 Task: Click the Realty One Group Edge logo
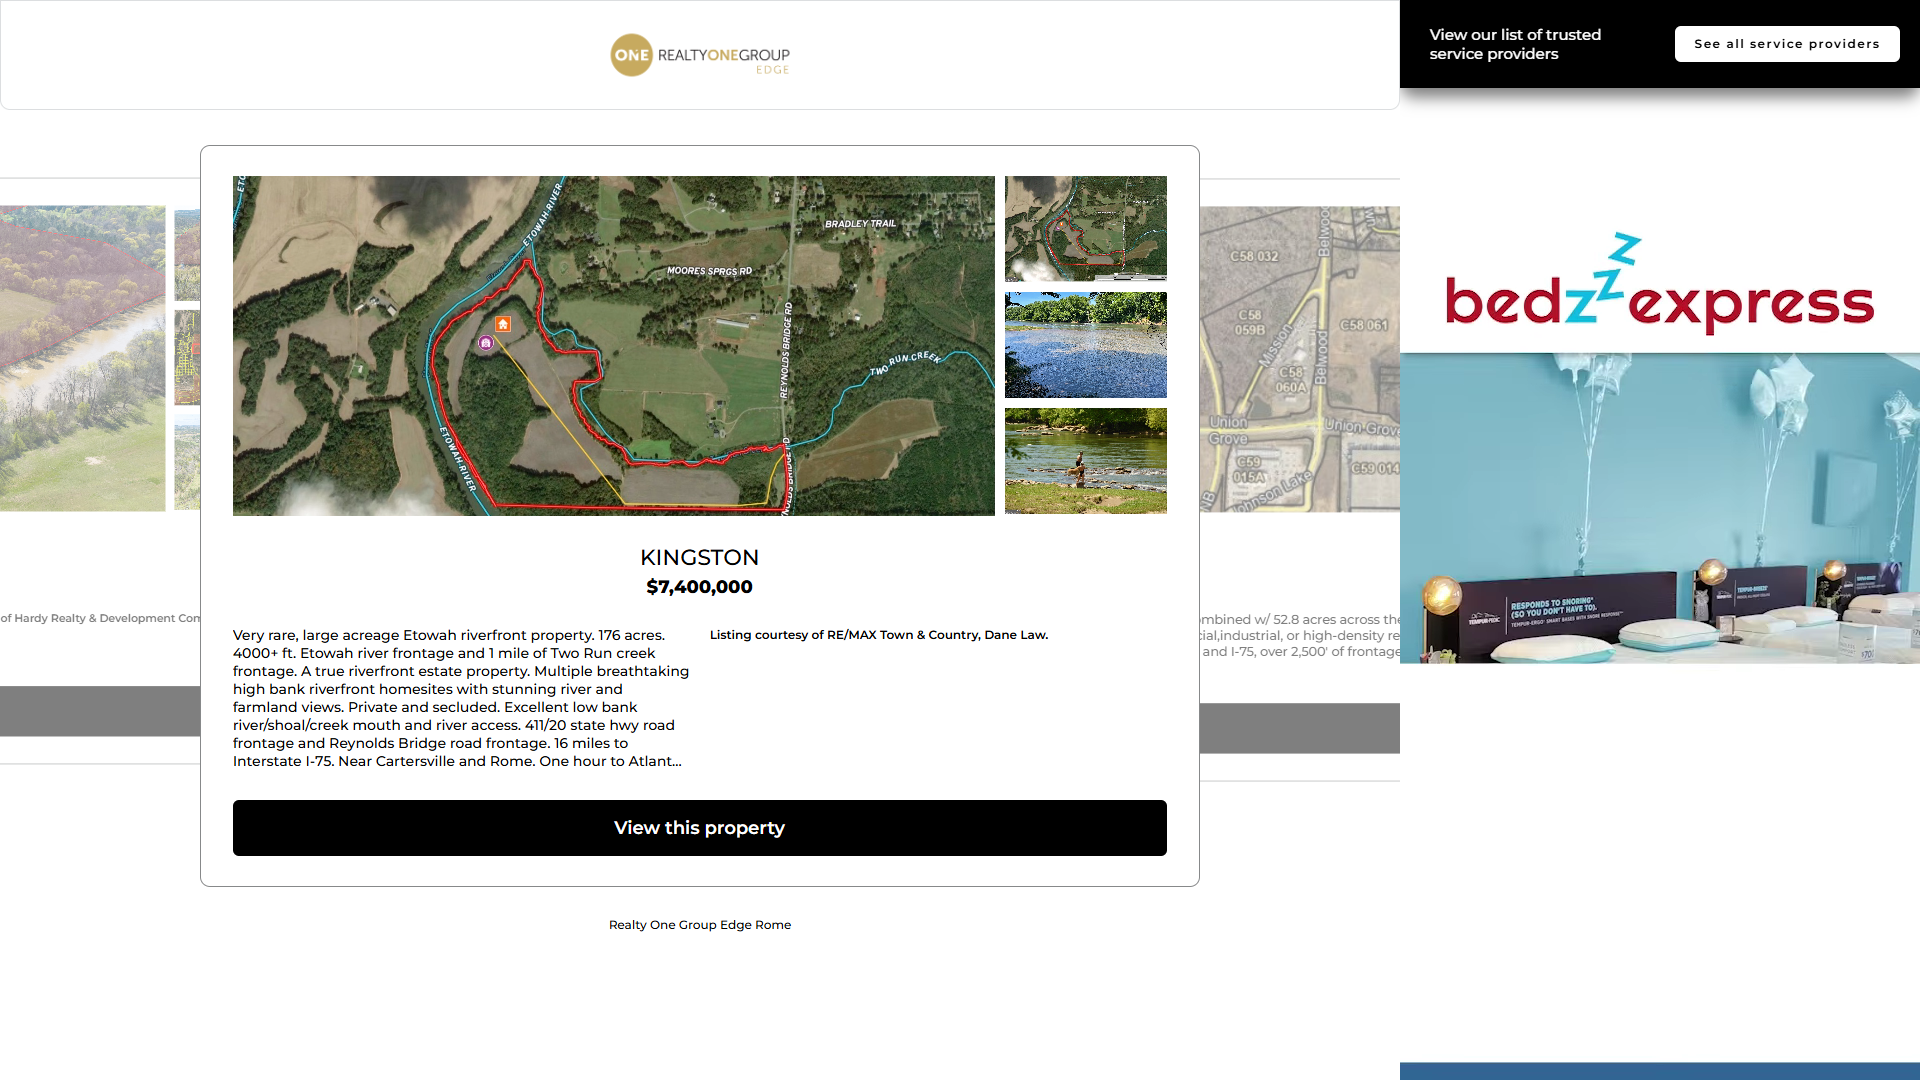coord(699,56)
